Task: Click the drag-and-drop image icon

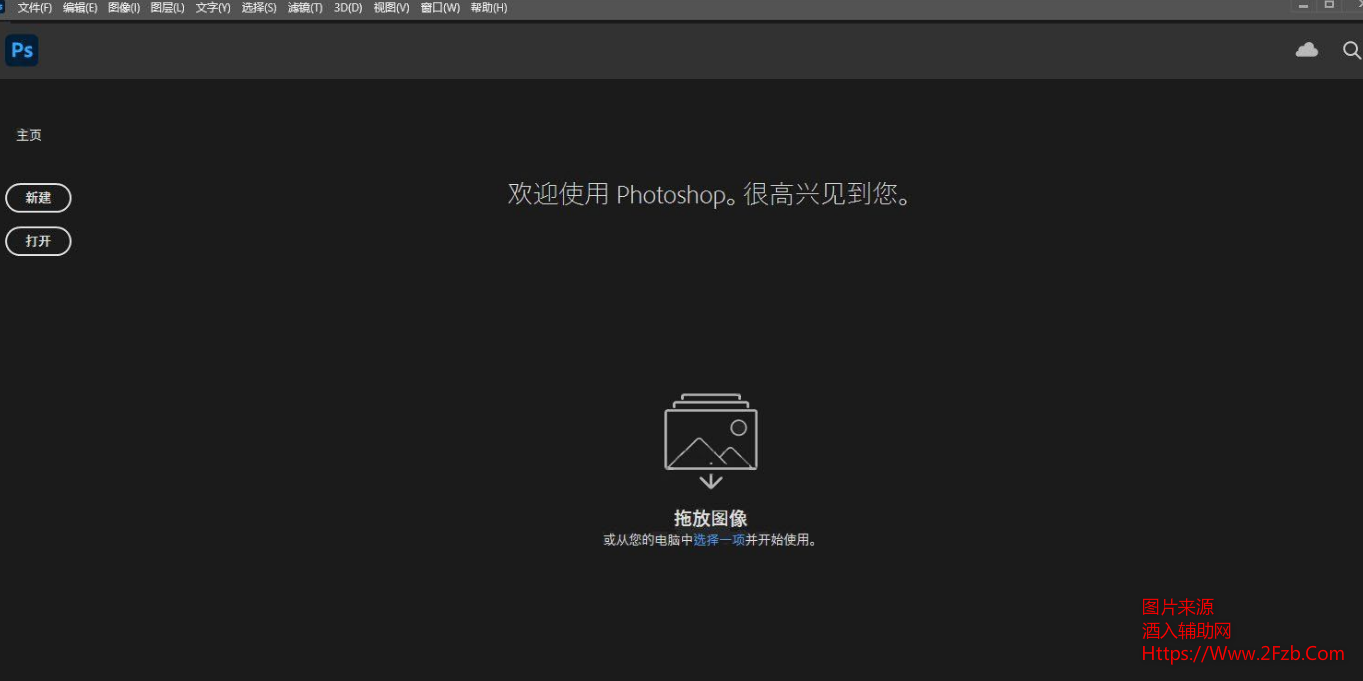Action: (x=711, y=441)
